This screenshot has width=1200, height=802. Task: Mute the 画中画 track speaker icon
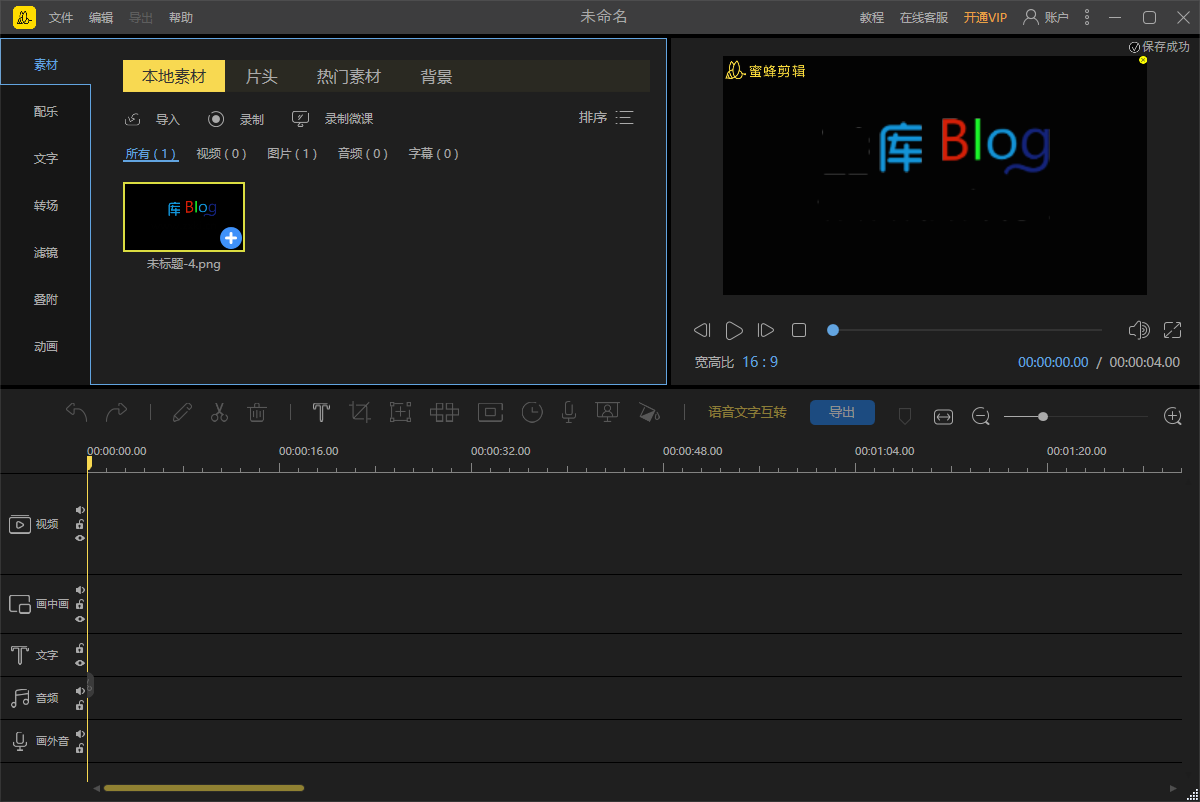[x=80, y=590]
